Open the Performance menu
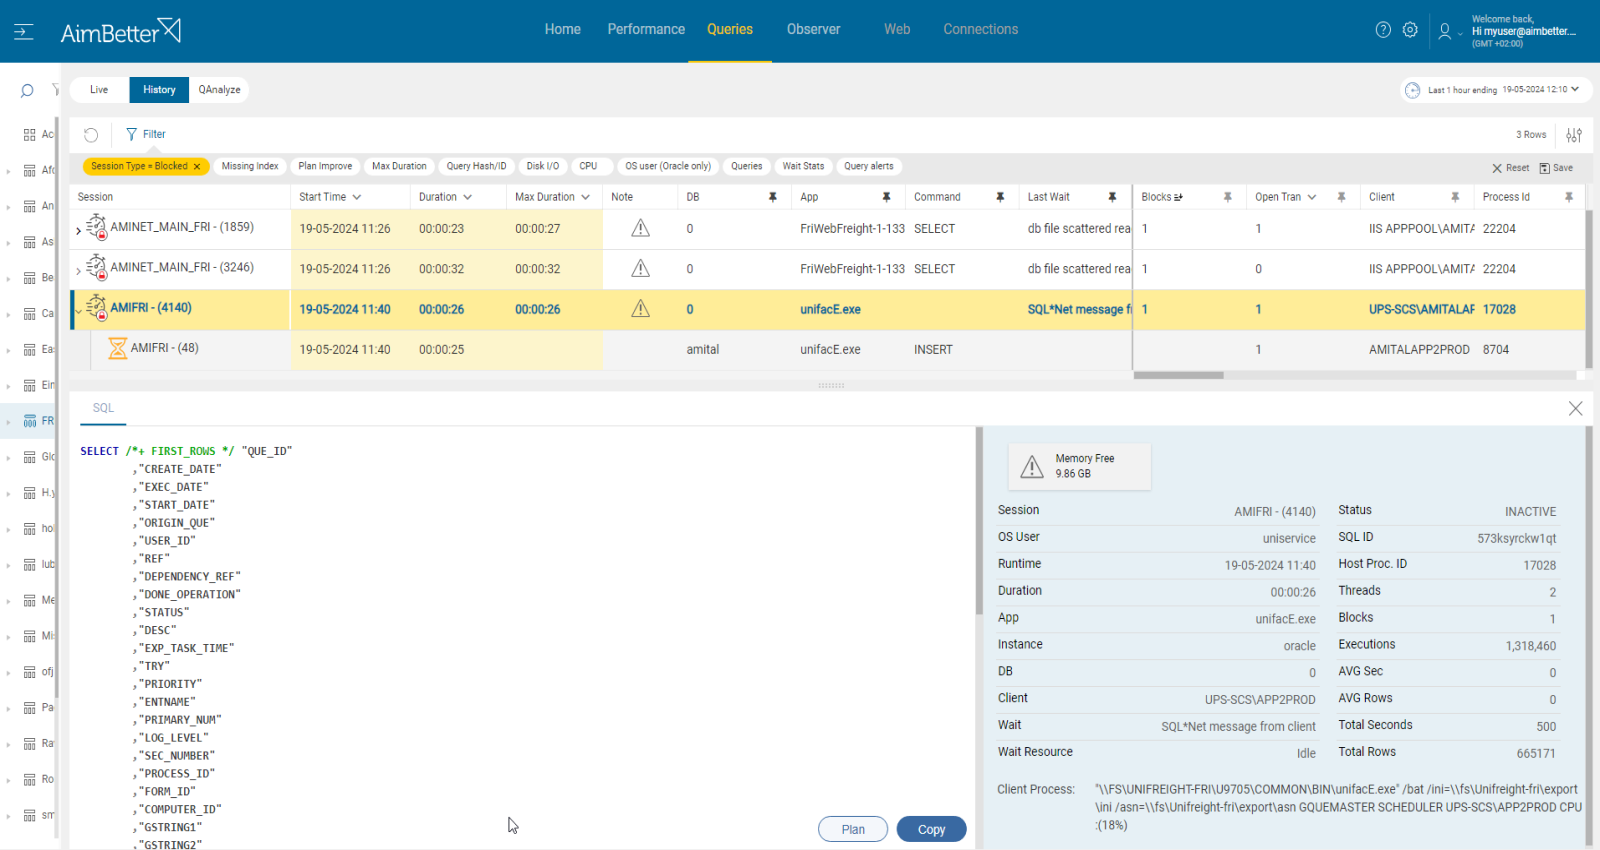The width and height of the screenshot is (1600, 850). [x=646, y=30]
